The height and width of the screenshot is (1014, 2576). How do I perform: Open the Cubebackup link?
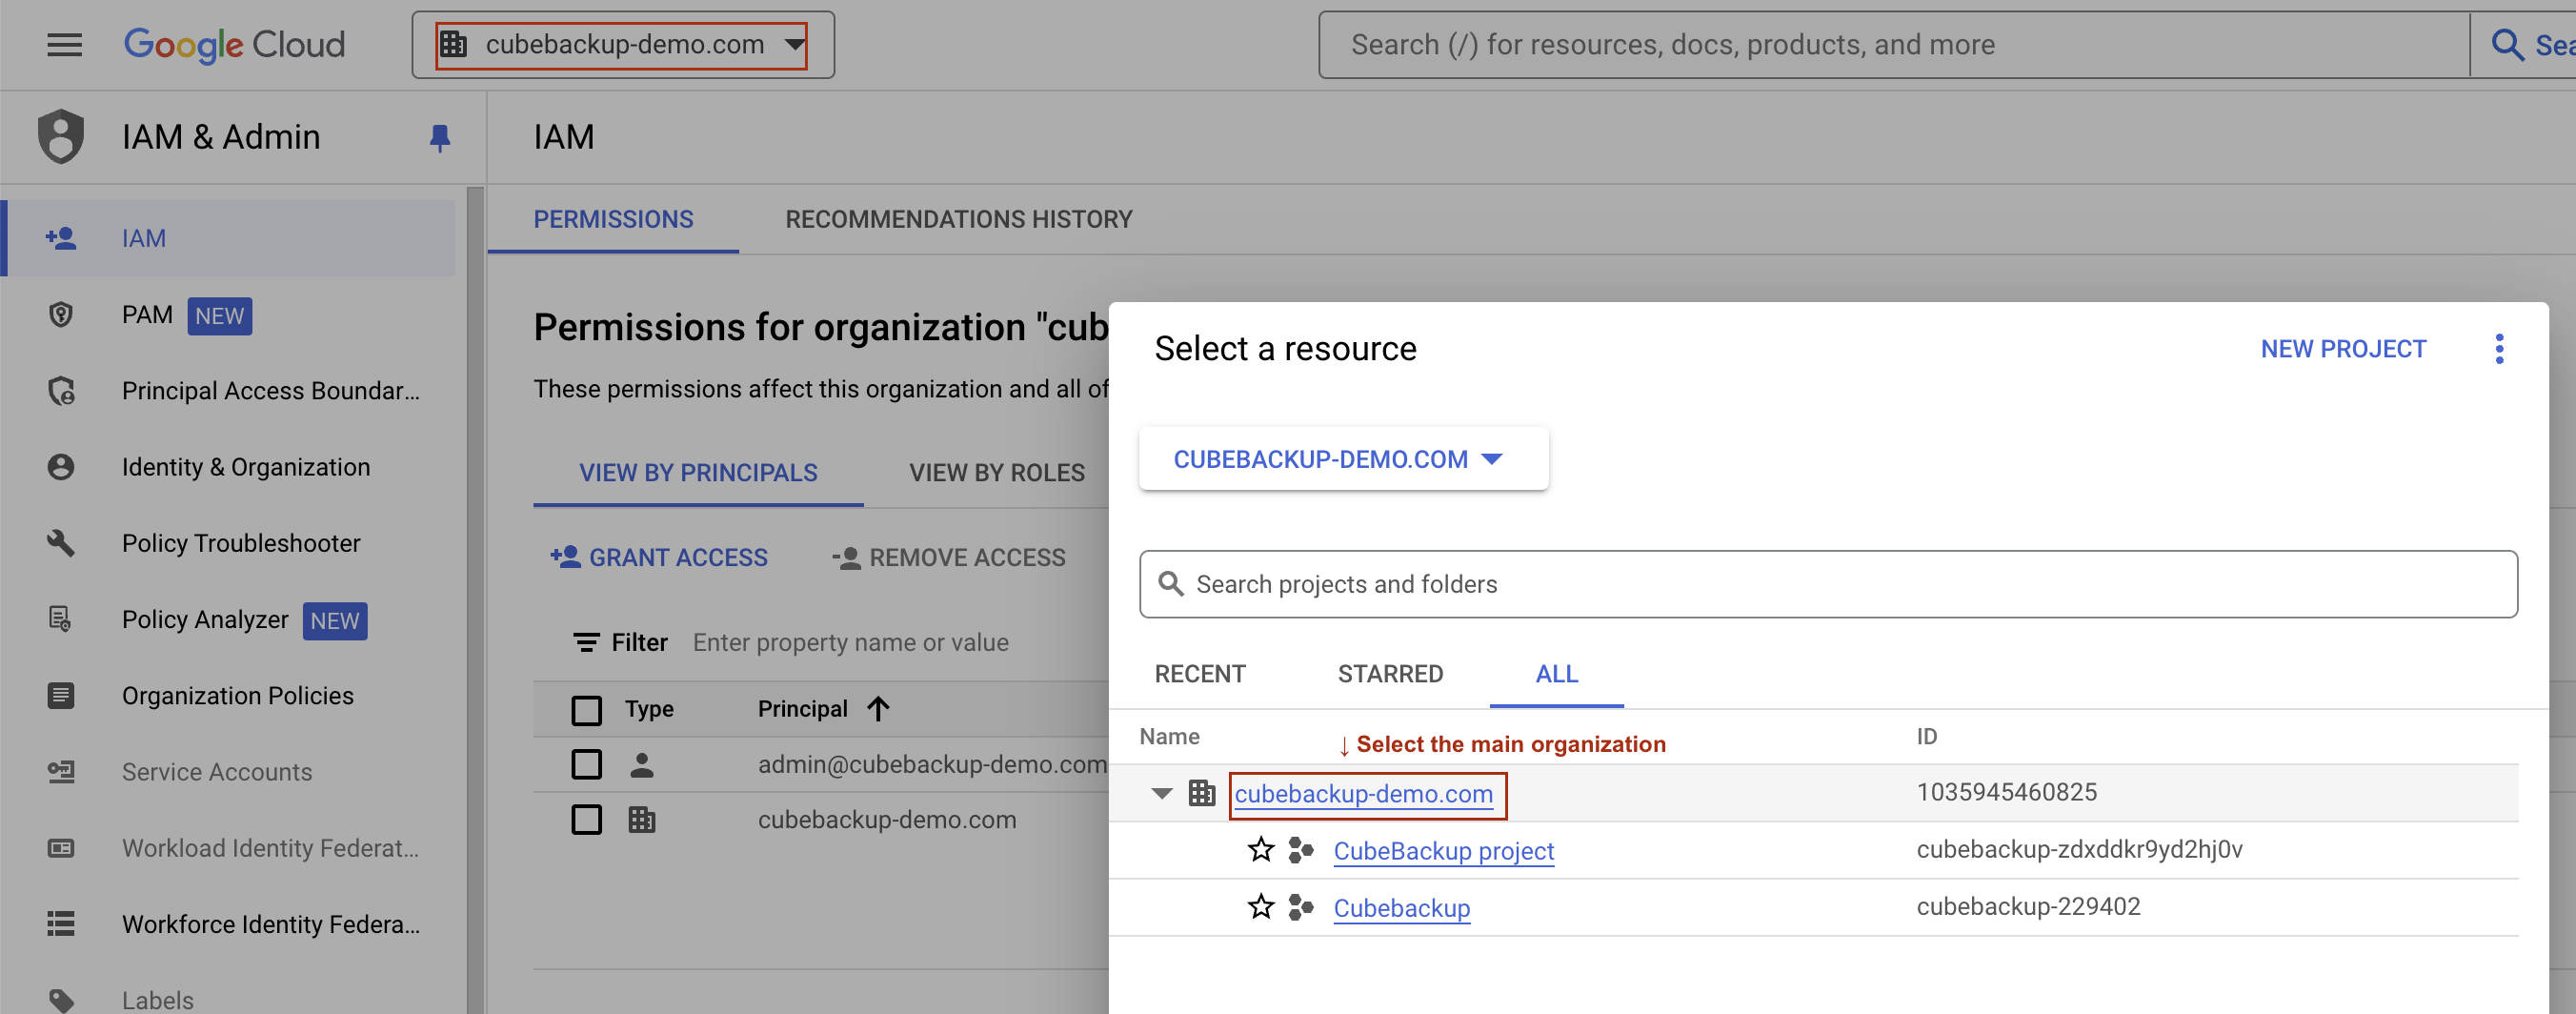[1402, 908]
